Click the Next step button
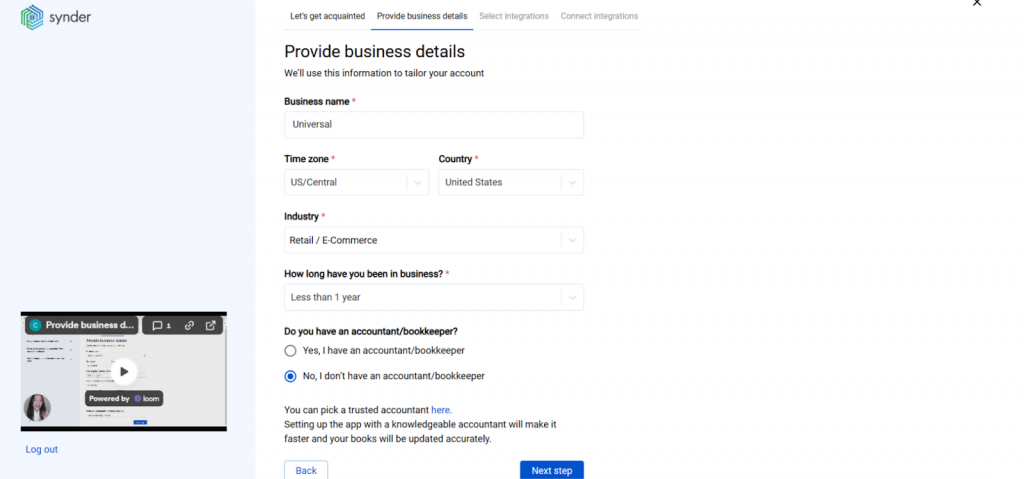The width and height of the screenshot is (1024, 479). (x=551, y=470)
